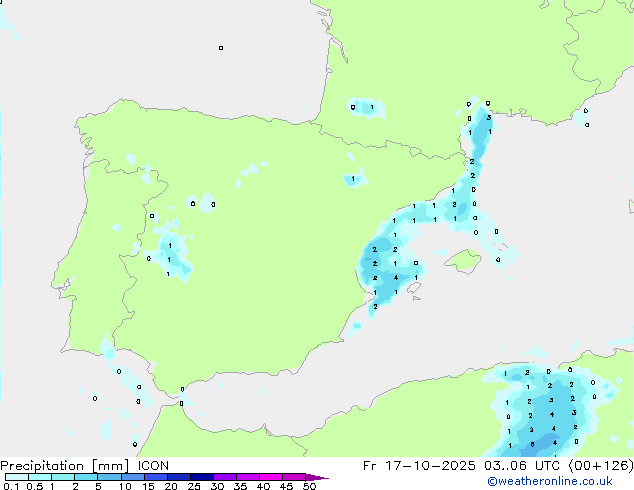Click Ibiza island on the map
The height and width of the screenshot is (490, 634).
(x=414, y=288)
